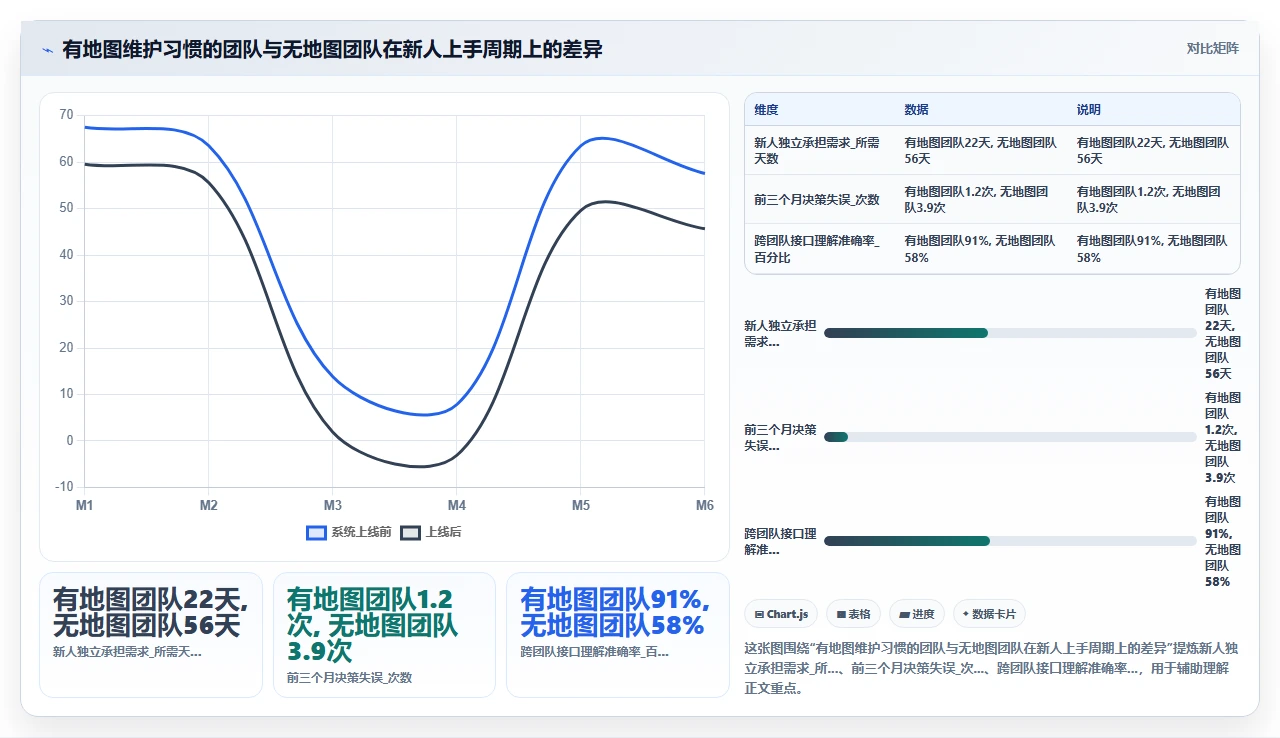Select the 表格 tag chip
This screenshot has height=738, width=1280.
pyautogui.click(x=854, y=614)
